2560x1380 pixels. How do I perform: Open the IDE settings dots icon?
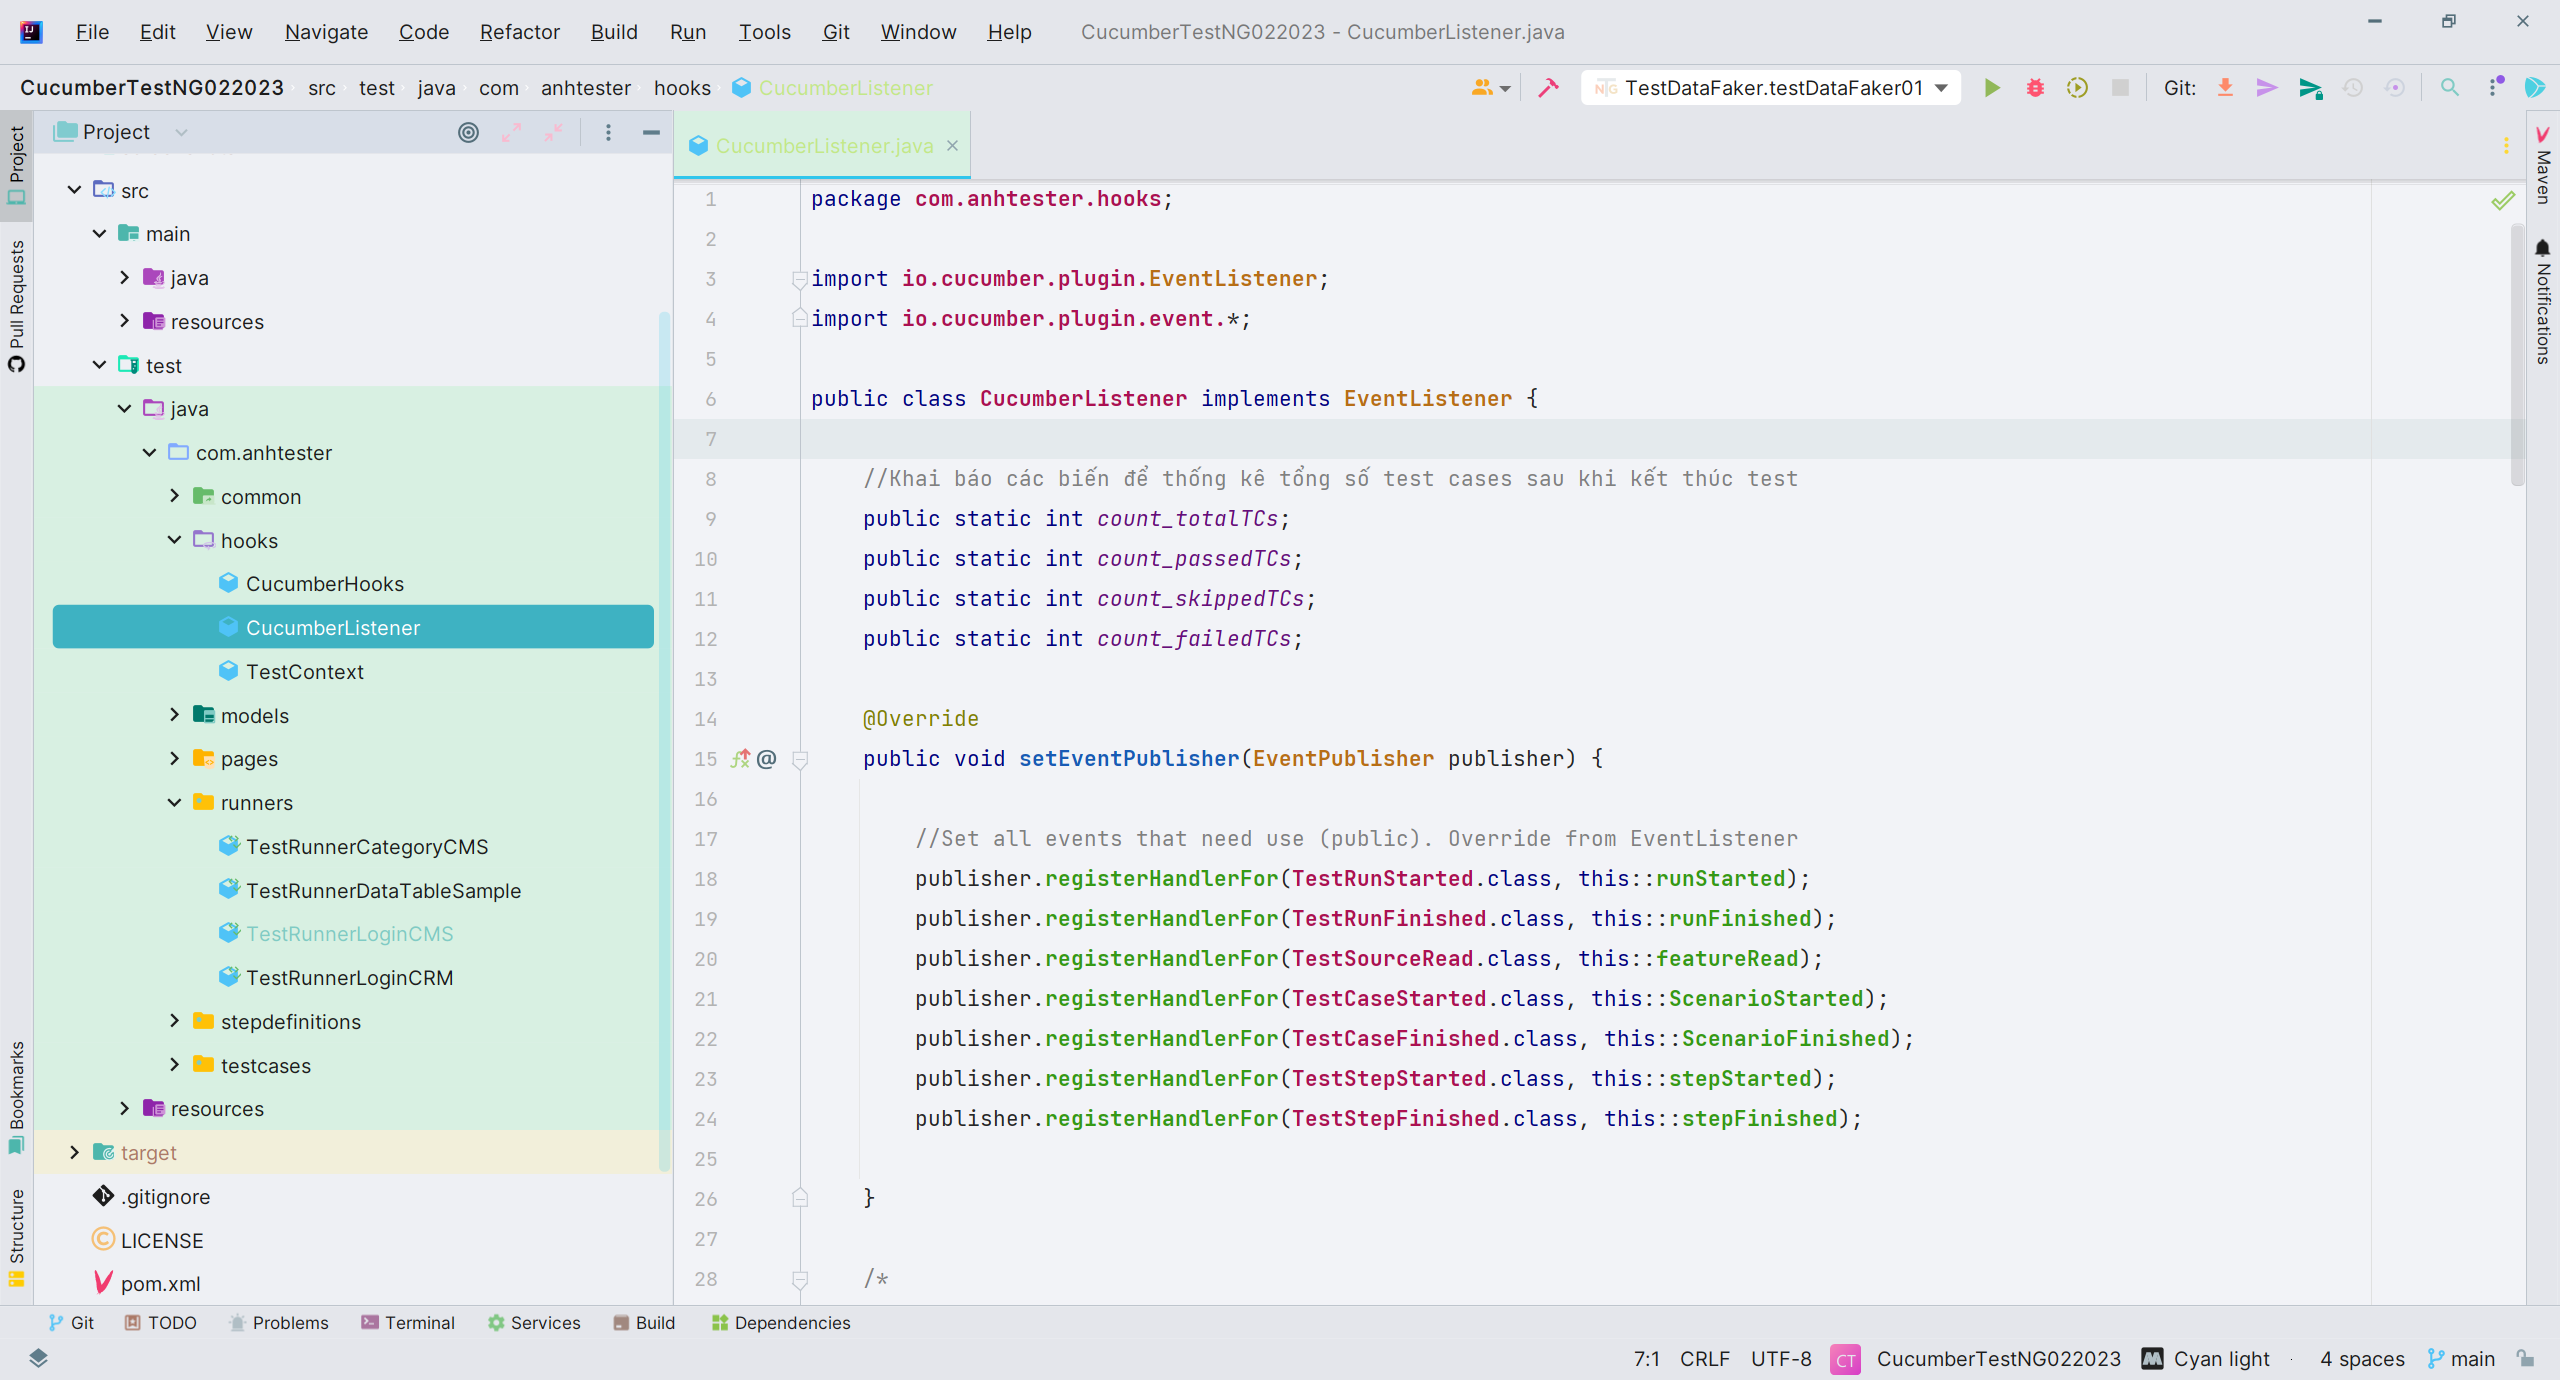point(2495,88)
